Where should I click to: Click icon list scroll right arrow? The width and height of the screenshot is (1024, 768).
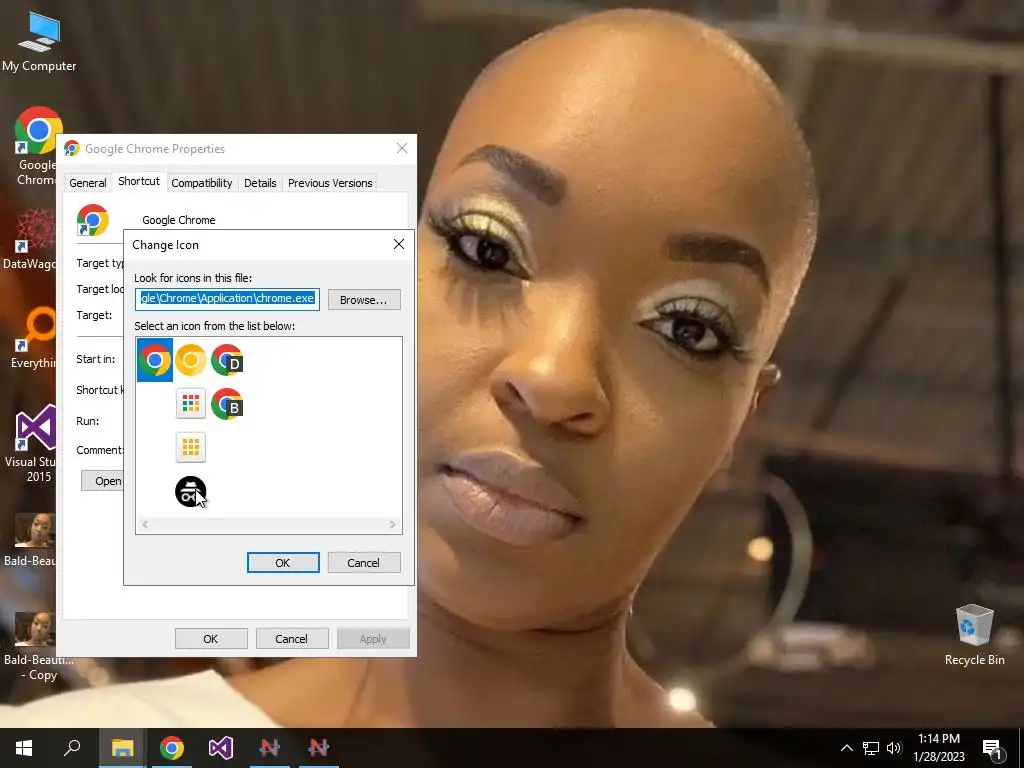(x=392, y=524)
